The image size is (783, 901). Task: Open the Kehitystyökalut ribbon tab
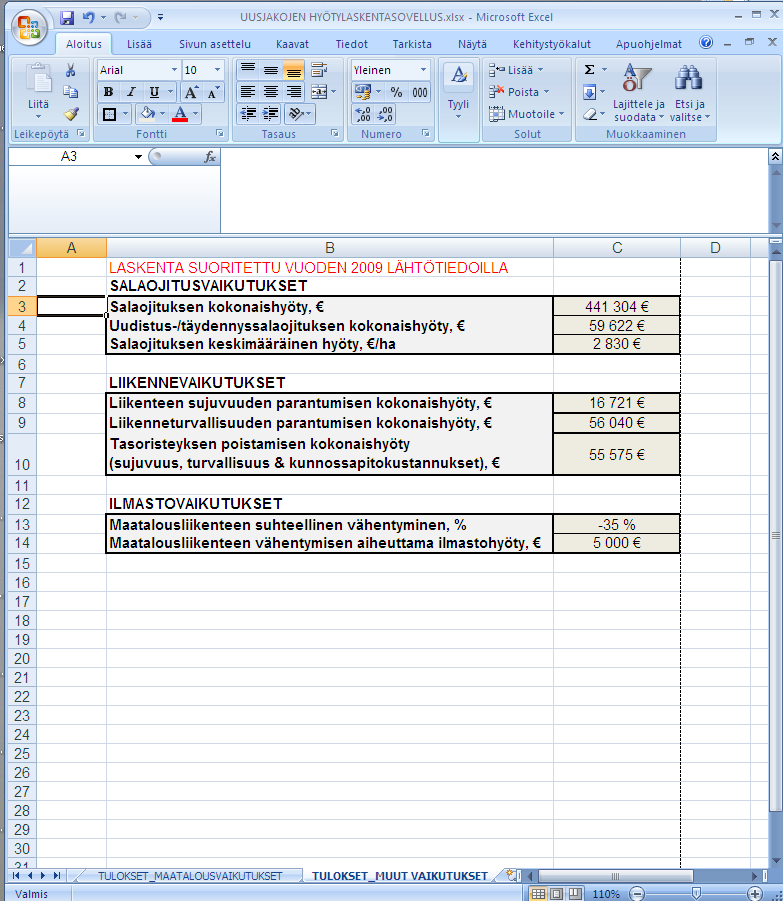(x=551, y=44)
